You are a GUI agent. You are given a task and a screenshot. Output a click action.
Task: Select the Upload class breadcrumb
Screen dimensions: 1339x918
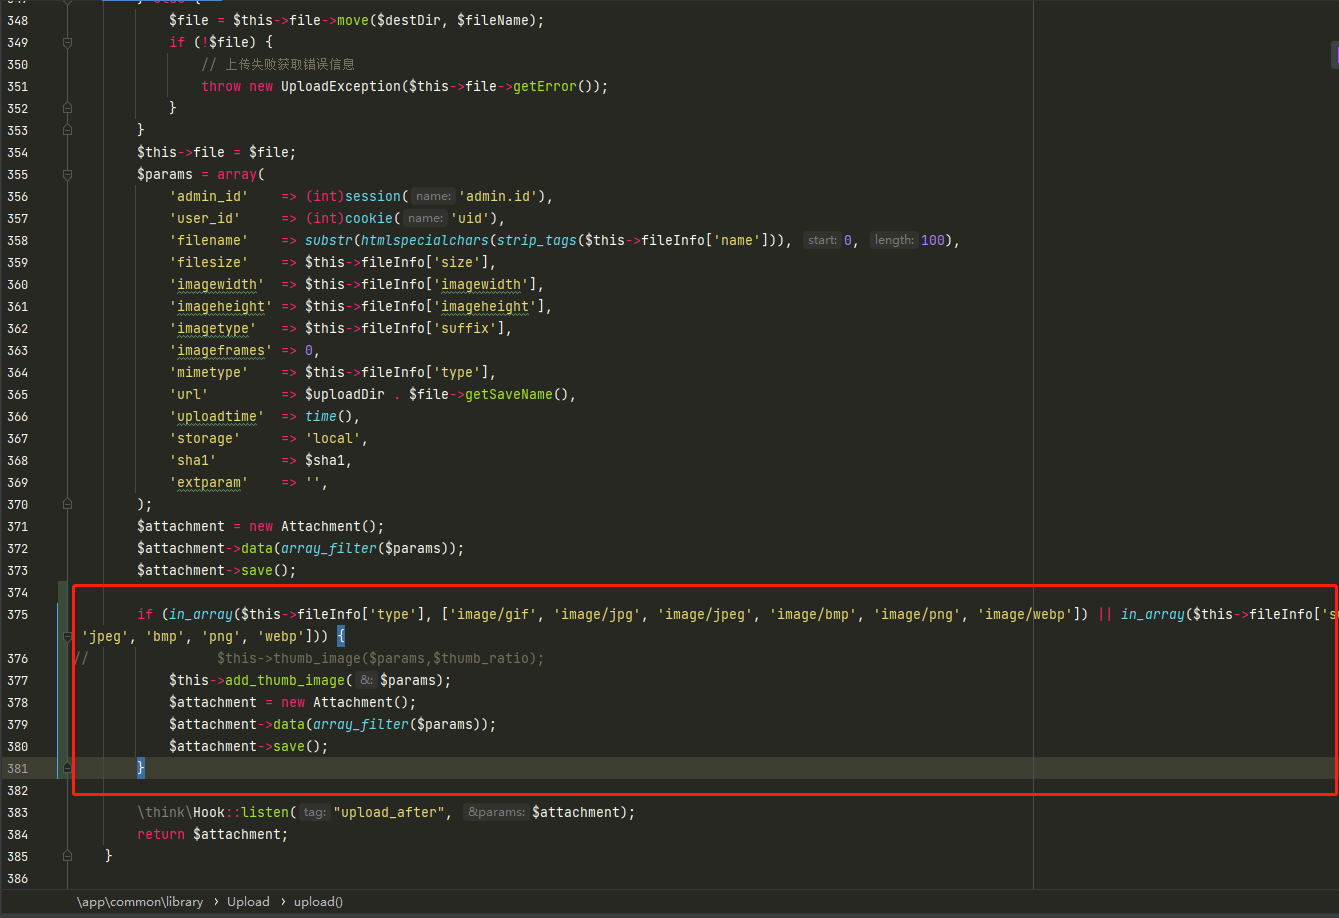(248, 901)
